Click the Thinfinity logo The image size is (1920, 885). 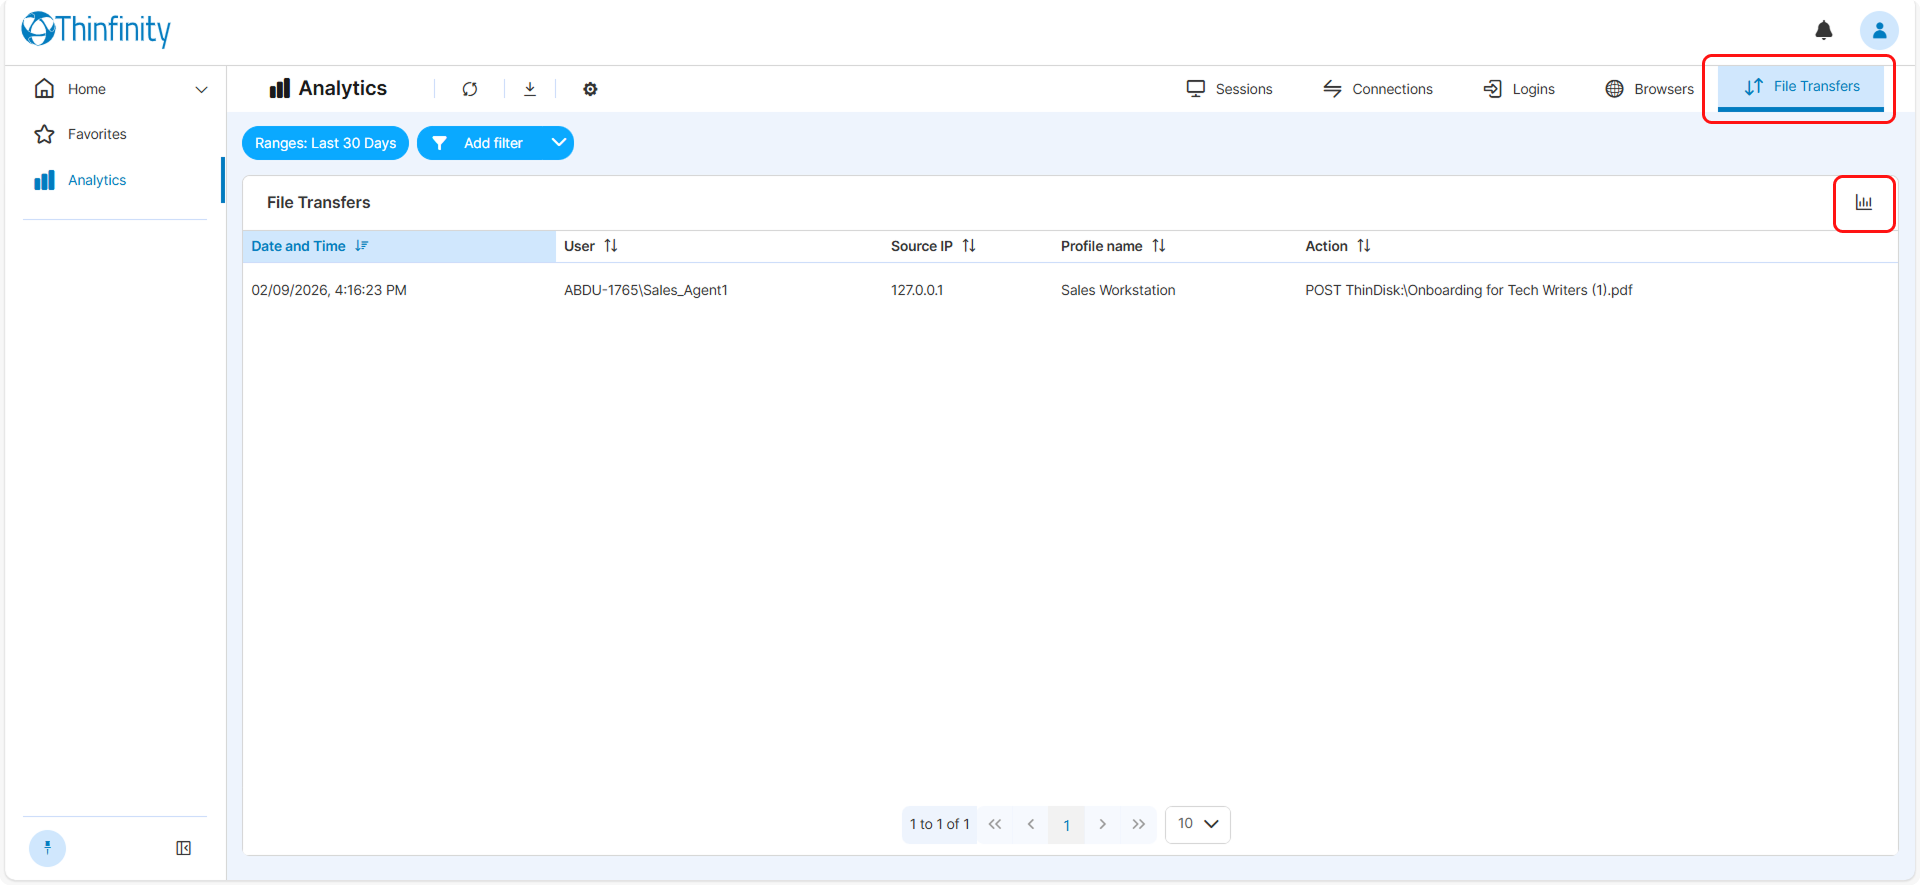(x=96, y=30)
